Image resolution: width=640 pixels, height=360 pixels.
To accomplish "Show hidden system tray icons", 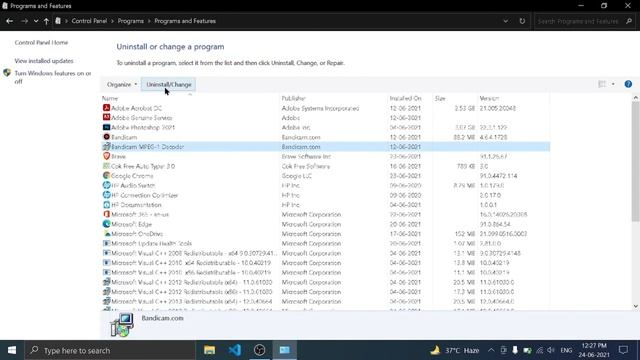I will pos(491,350).
